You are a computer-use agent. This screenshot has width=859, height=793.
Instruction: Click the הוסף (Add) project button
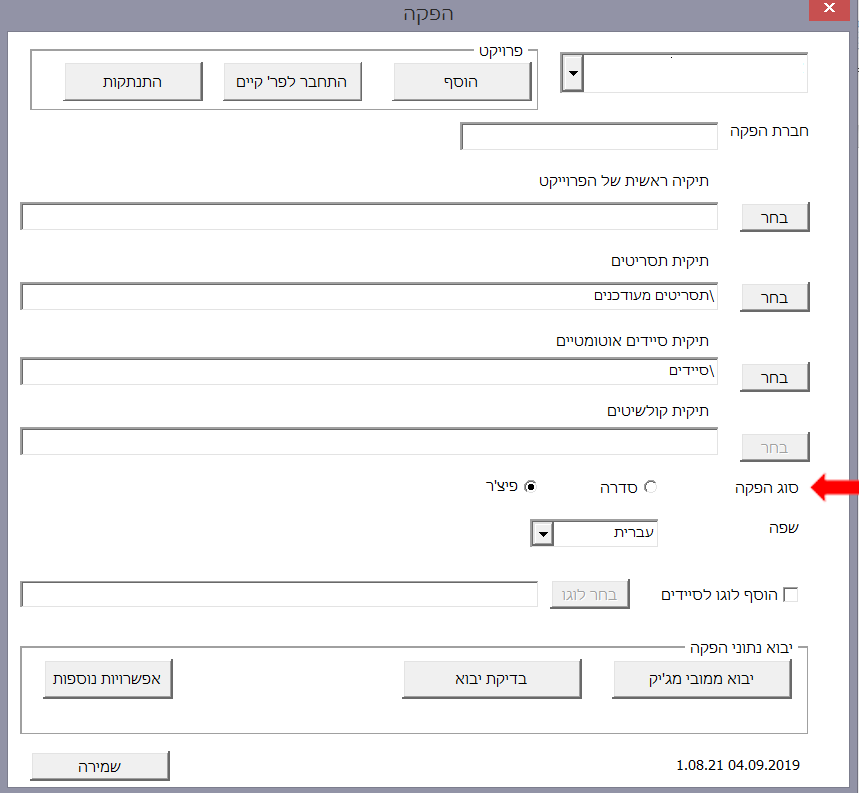(x=461, y=82)
